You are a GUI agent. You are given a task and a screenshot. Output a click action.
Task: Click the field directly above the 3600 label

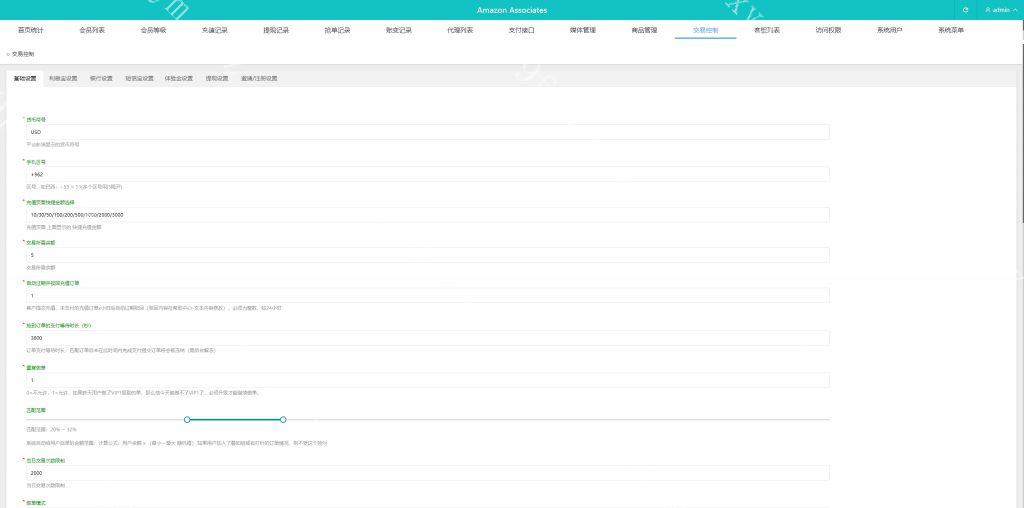click(428, 296)
